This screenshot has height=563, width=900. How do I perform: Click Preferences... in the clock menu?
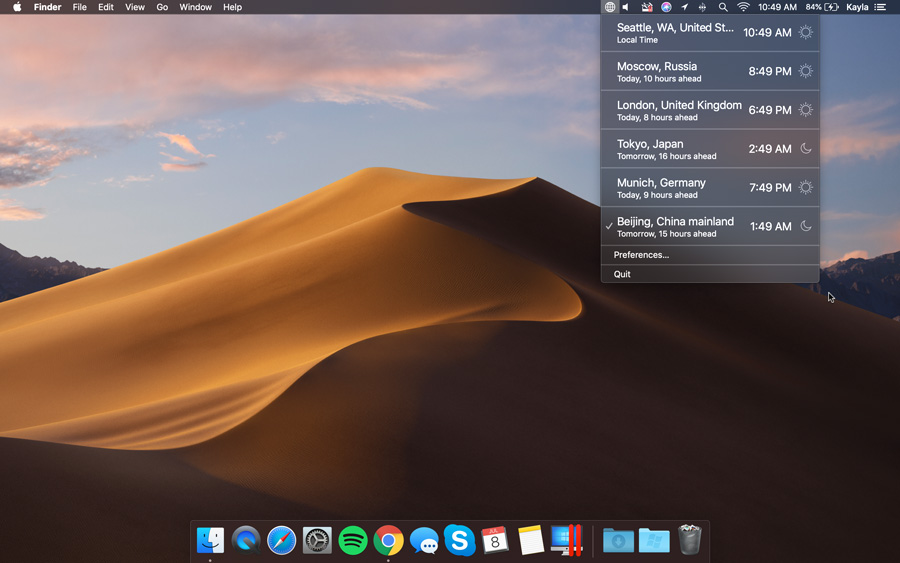pos(641,255)
